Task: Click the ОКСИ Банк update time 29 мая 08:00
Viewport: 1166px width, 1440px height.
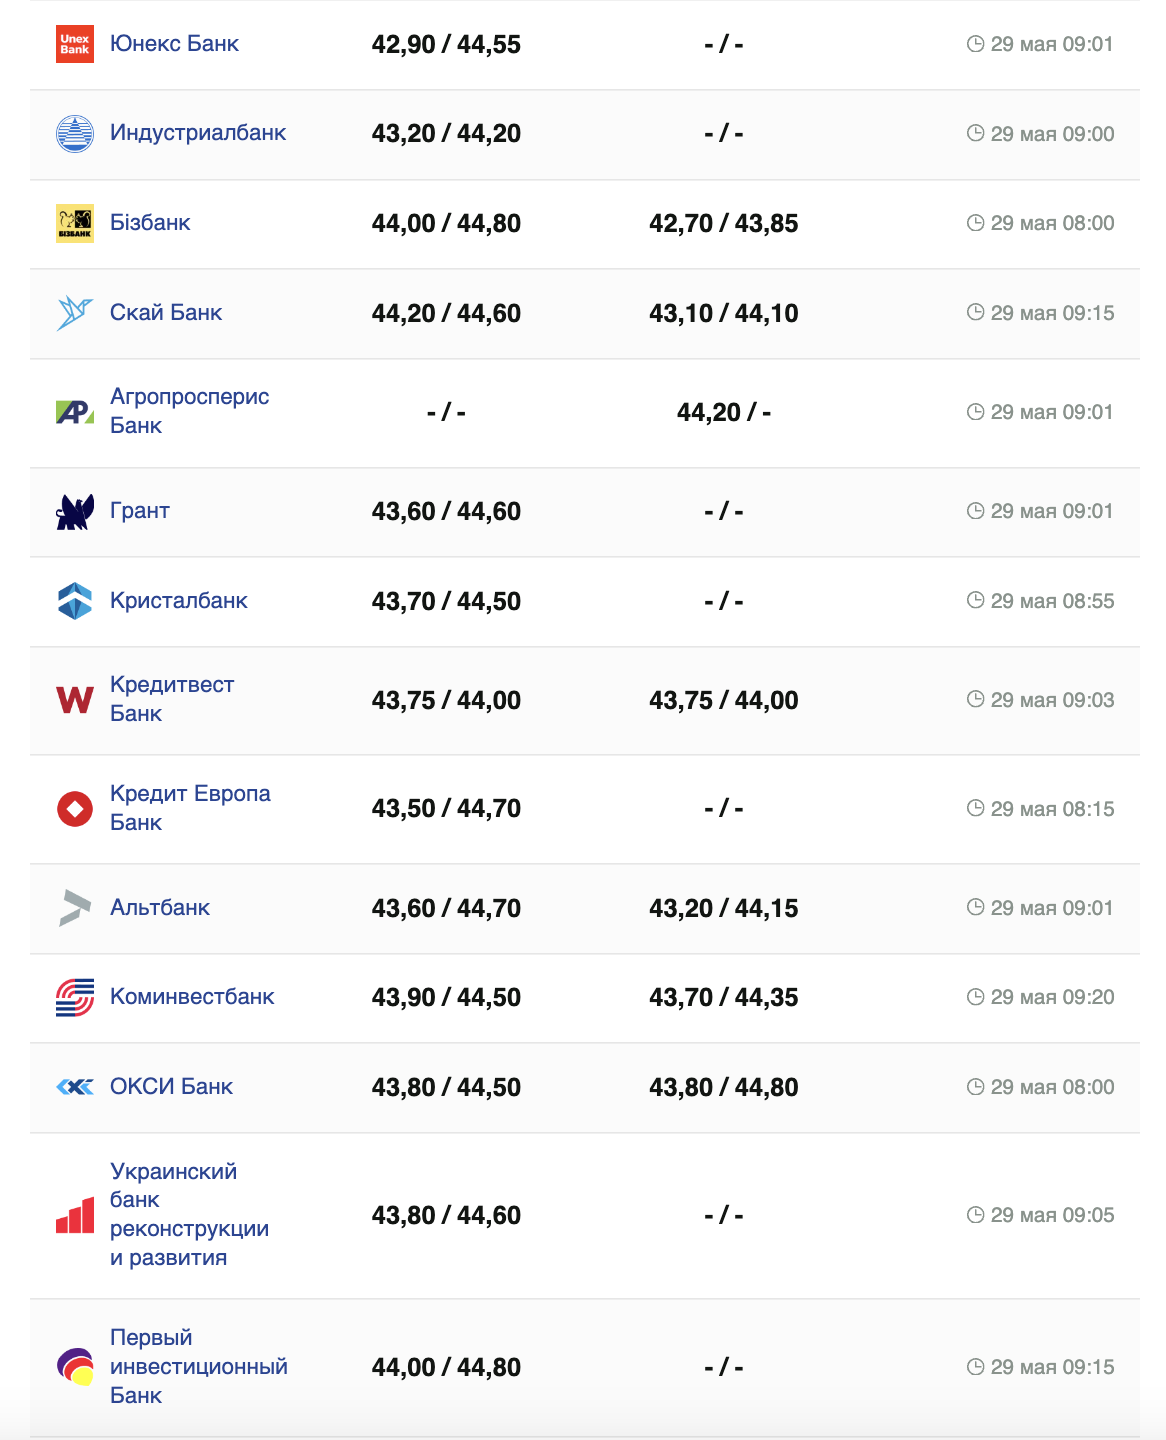Action: point(1051,1087)
